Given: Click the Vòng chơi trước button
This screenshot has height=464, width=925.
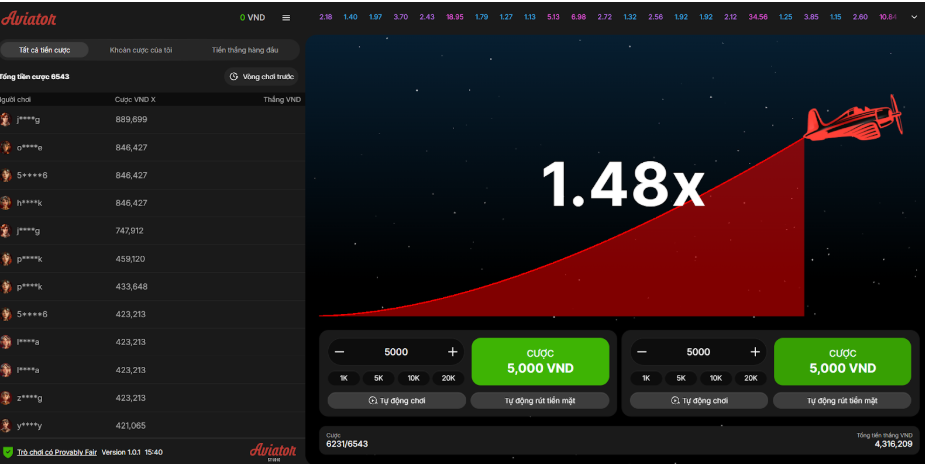Looking at the screenshot, I should 261,77.
